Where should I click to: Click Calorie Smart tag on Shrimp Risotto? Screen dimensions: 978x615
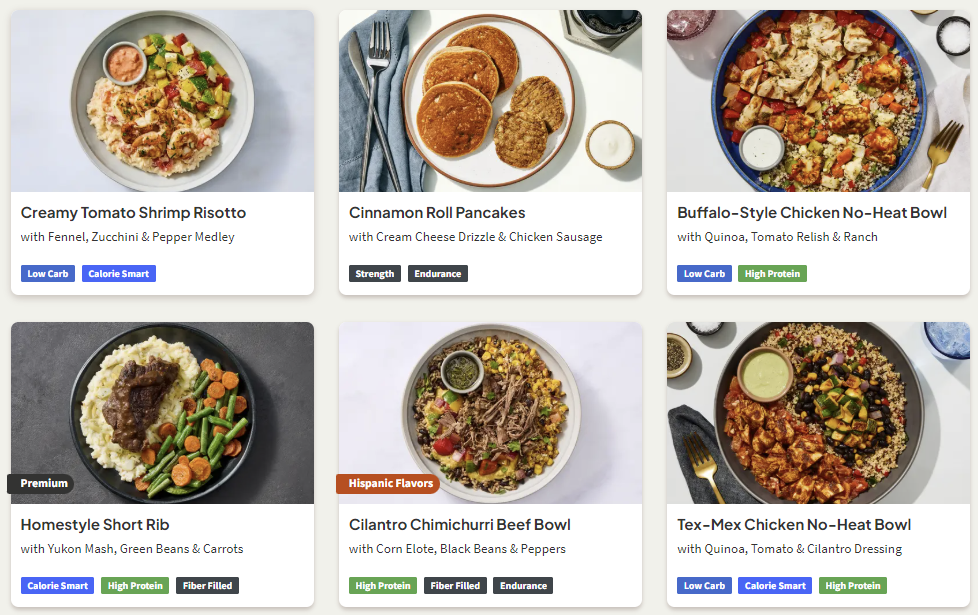[119, 274]
